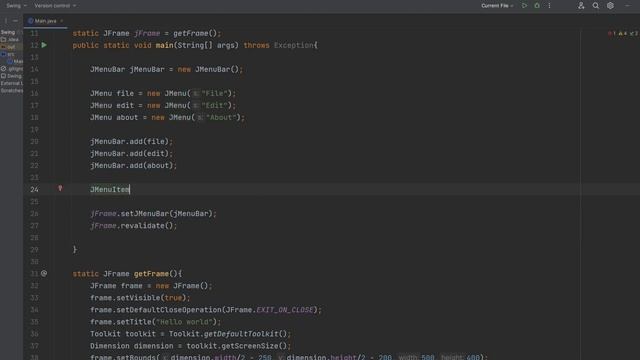Click jMenuBar.add(edit) on line 21
Viewport: 640px width, 360px height.
[x=131, y=153]
